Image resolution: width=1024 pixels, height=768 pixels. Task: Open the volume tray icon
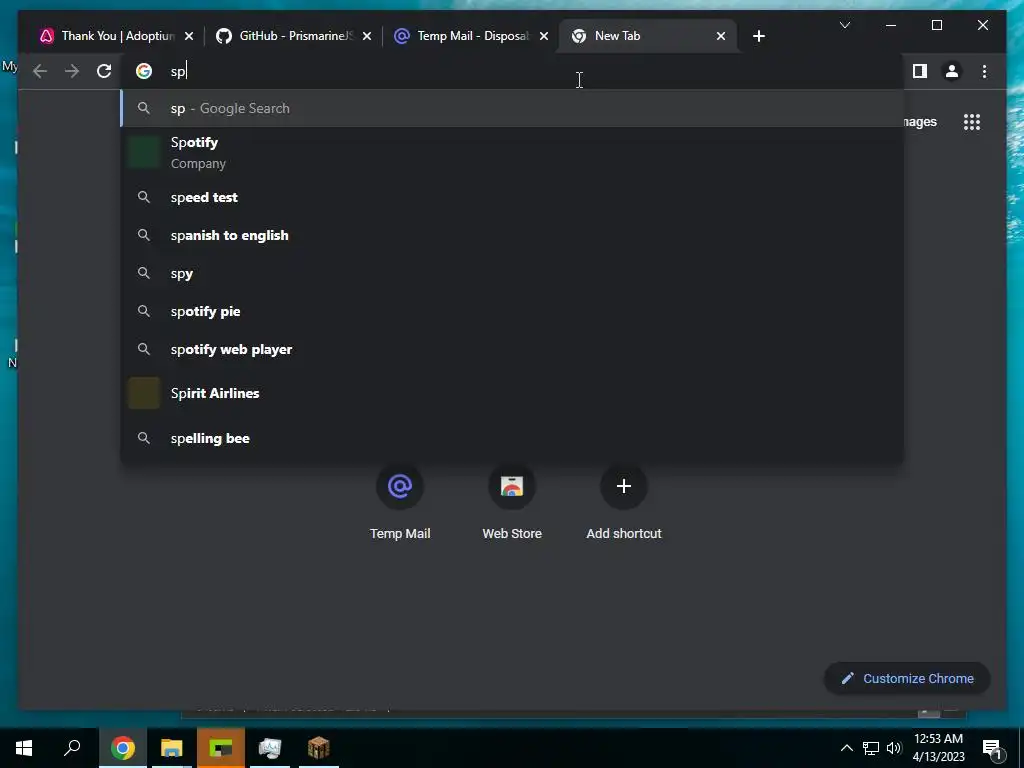tap(894, 748)
